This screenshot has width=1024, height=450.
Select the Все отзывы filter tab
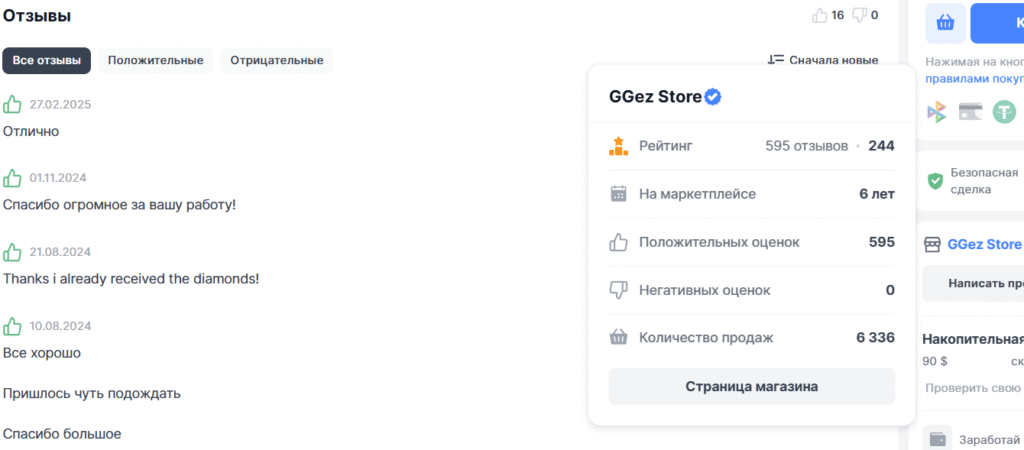46,60
